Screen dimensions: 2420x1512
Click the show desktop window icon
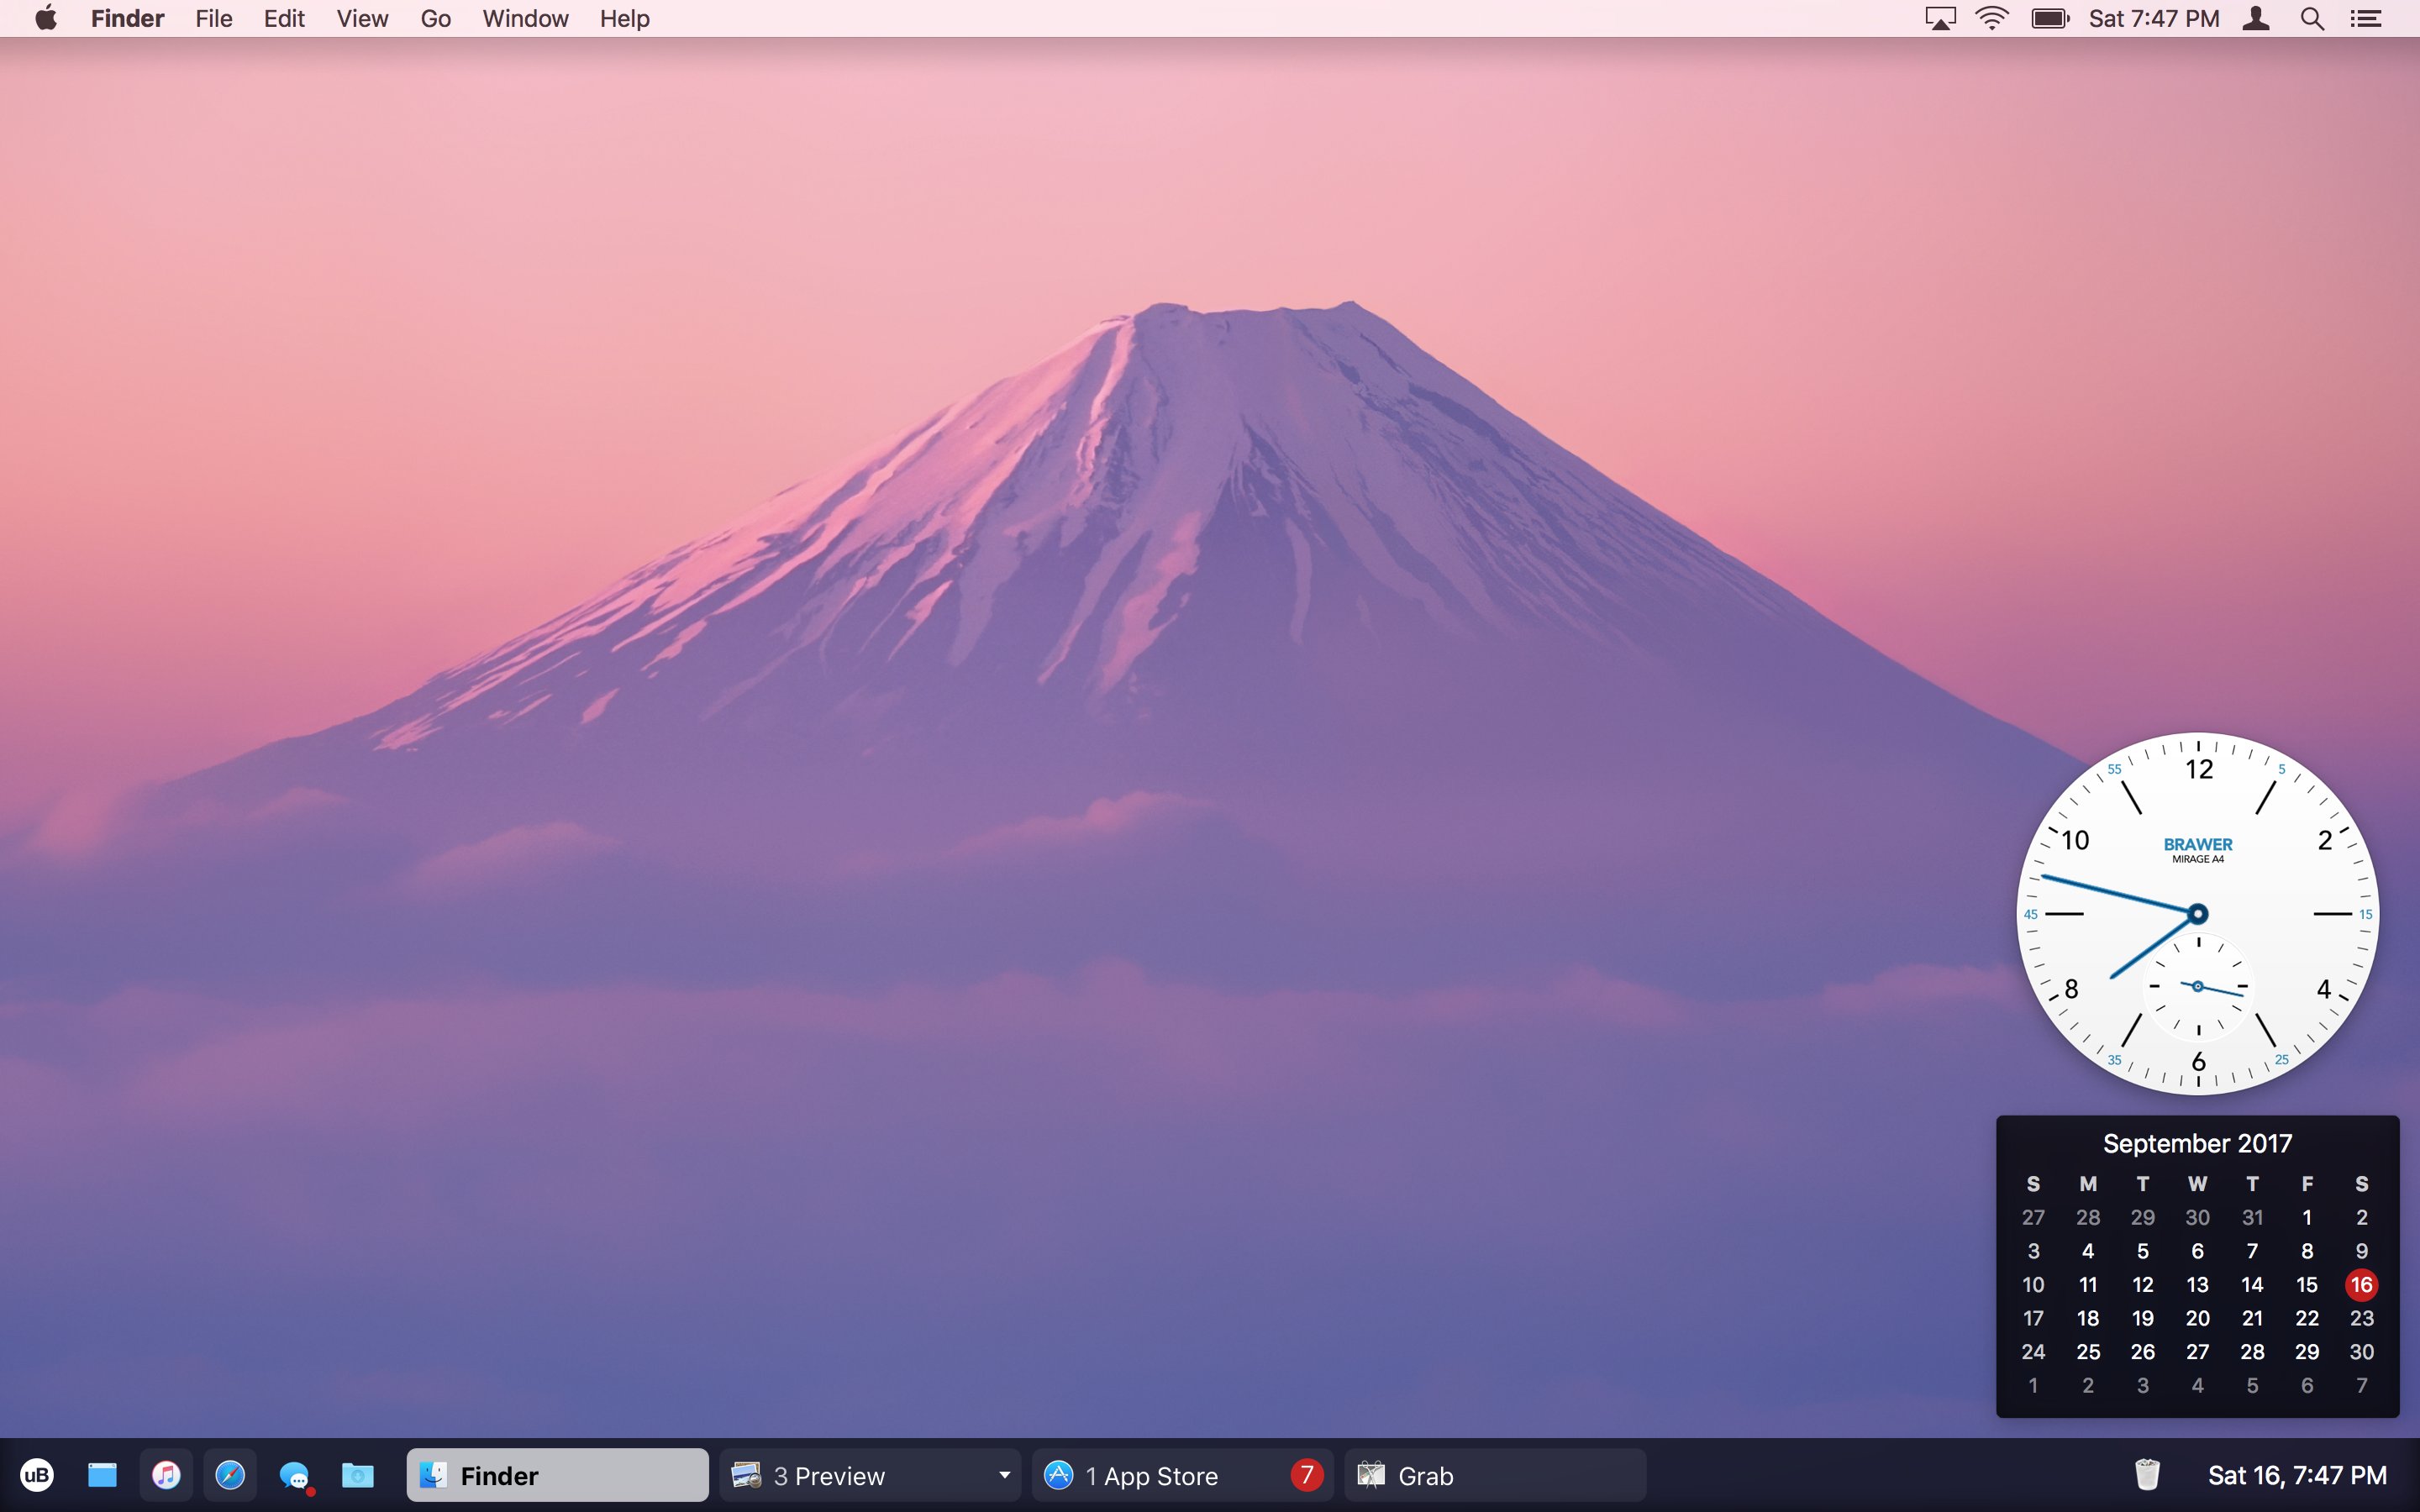(x=102, y=1475)
